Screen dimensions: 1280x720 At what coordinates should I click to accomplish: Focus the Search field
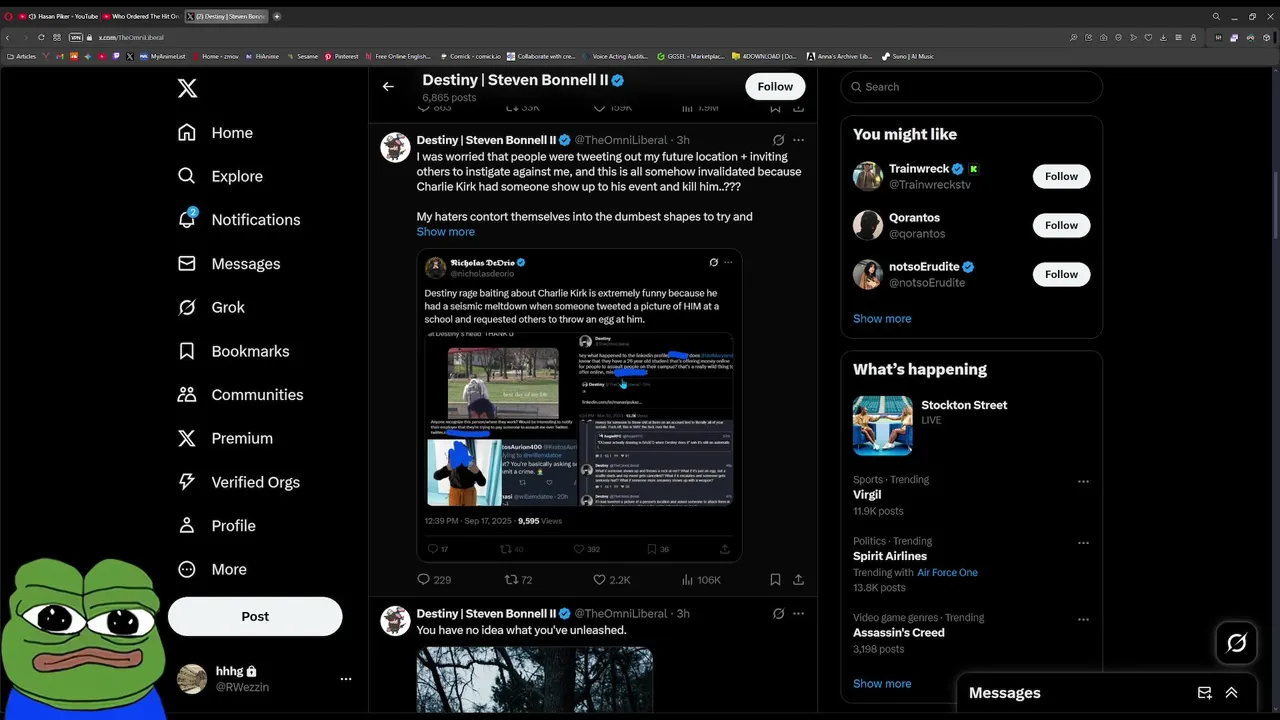tap(971, 87)
